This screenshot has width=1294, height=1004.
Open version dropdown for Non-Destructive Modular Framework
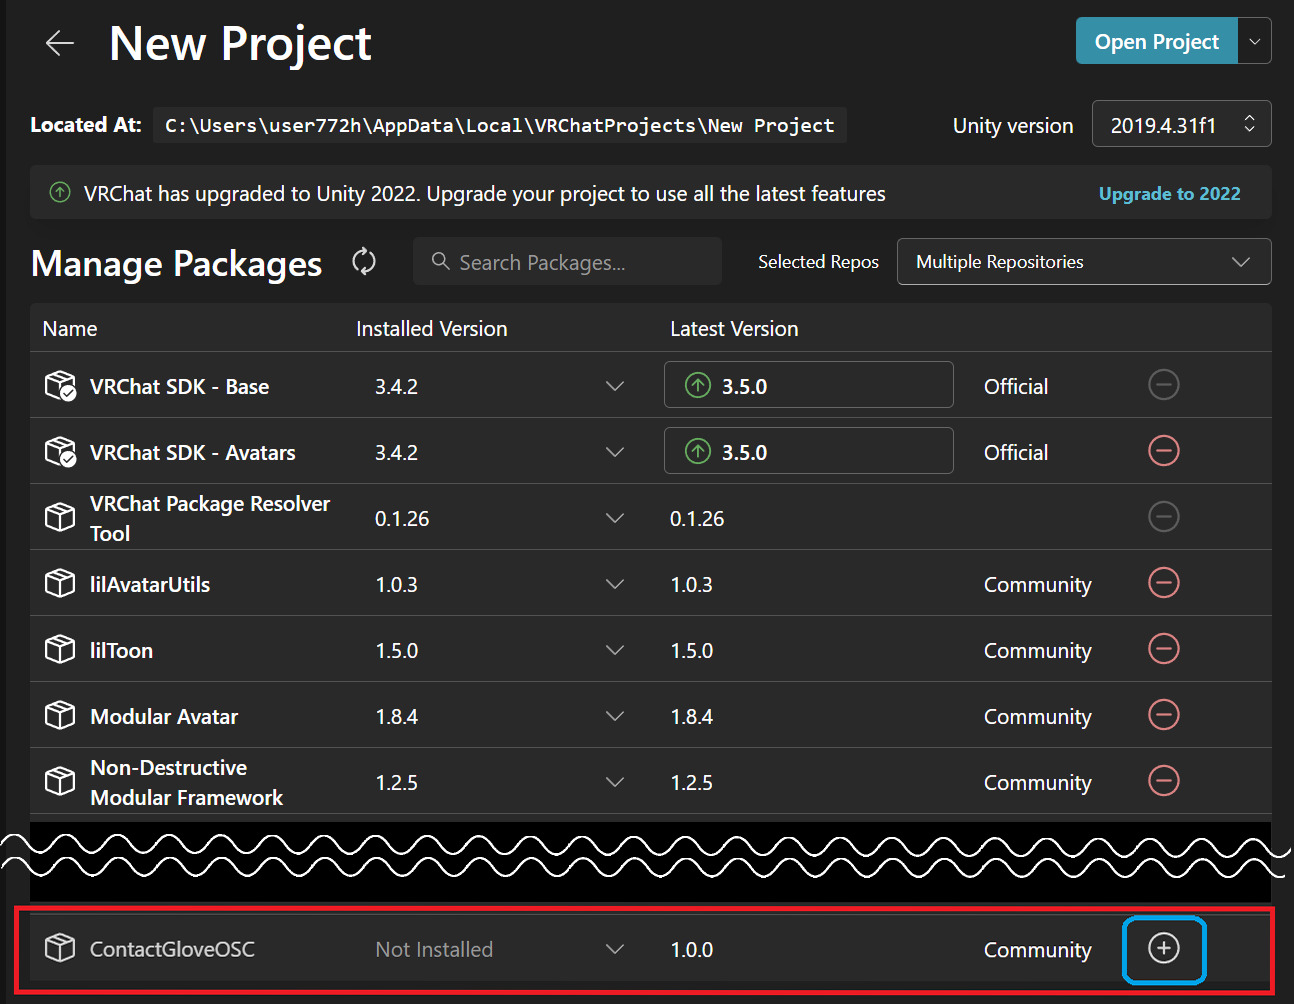click(615, 782)
